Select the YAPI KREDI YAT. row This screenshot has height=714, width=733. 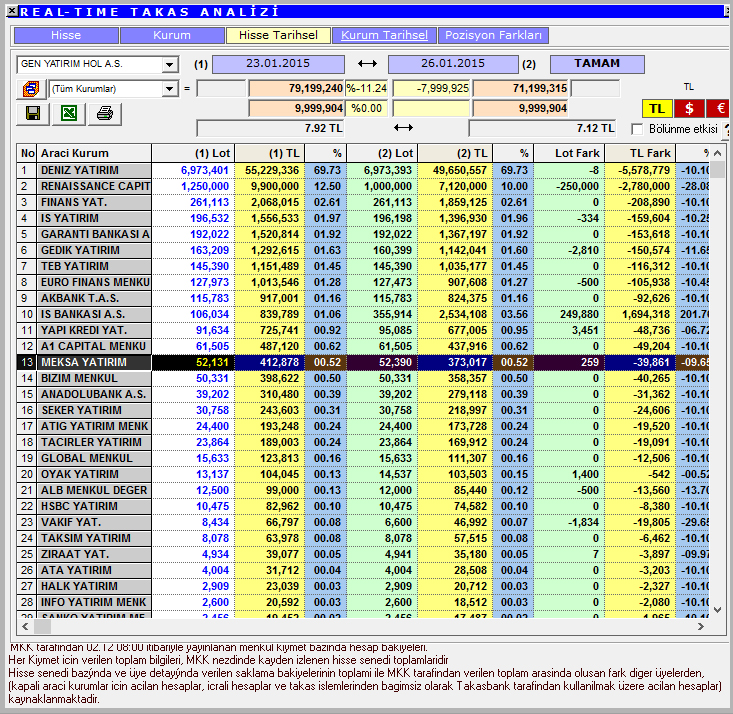pyautogui.click(x=363, y=330)
